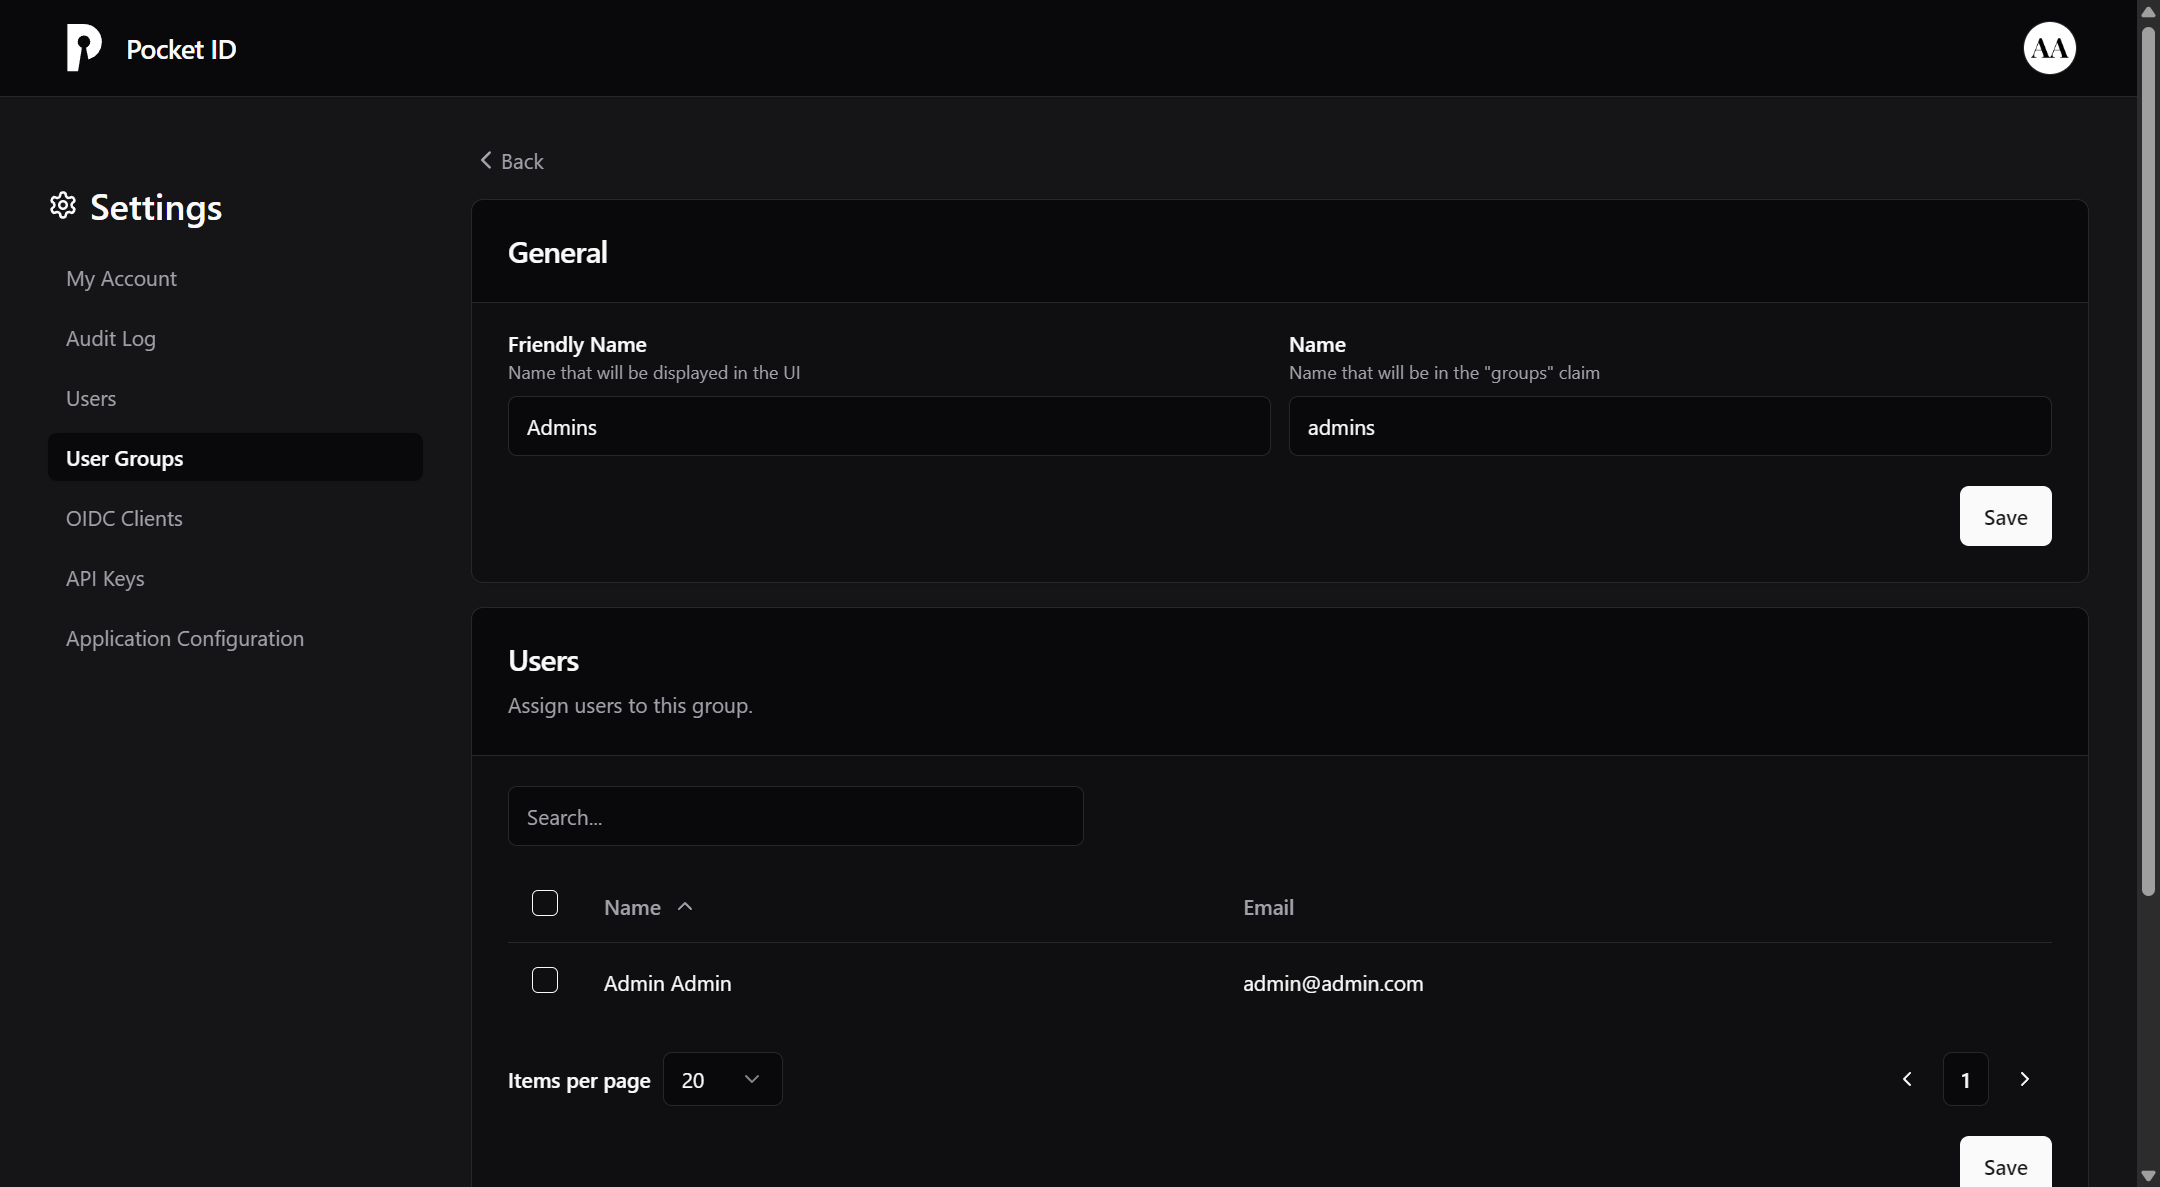This screenshot has width=2160, height=1187.
Task: Click the Back chevron arrow
Action: coord(486,160)
